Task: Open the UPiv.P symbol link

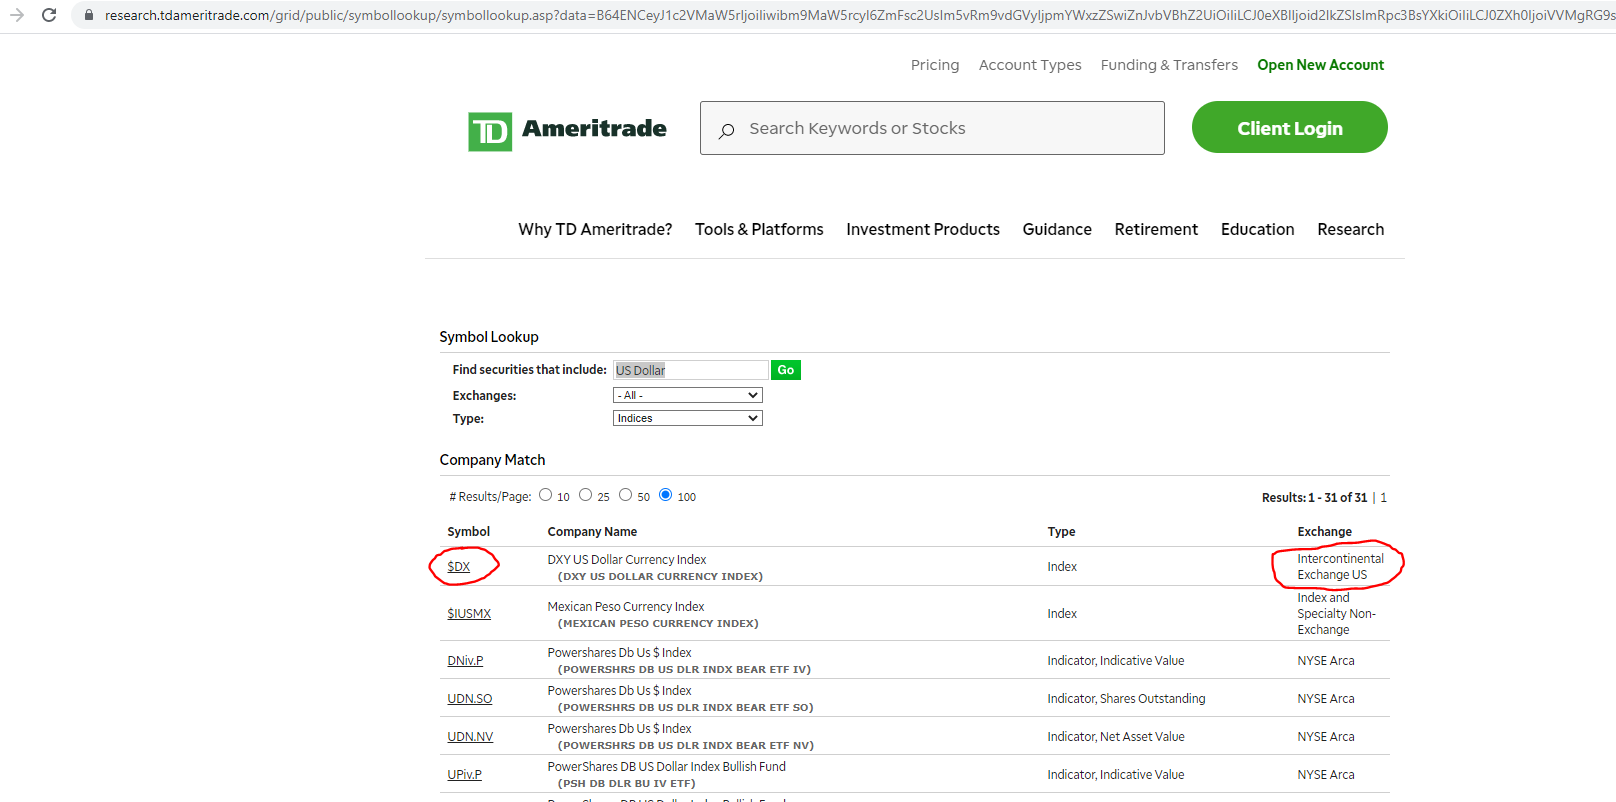Action: pyautogui.click(x=464, y=775)
